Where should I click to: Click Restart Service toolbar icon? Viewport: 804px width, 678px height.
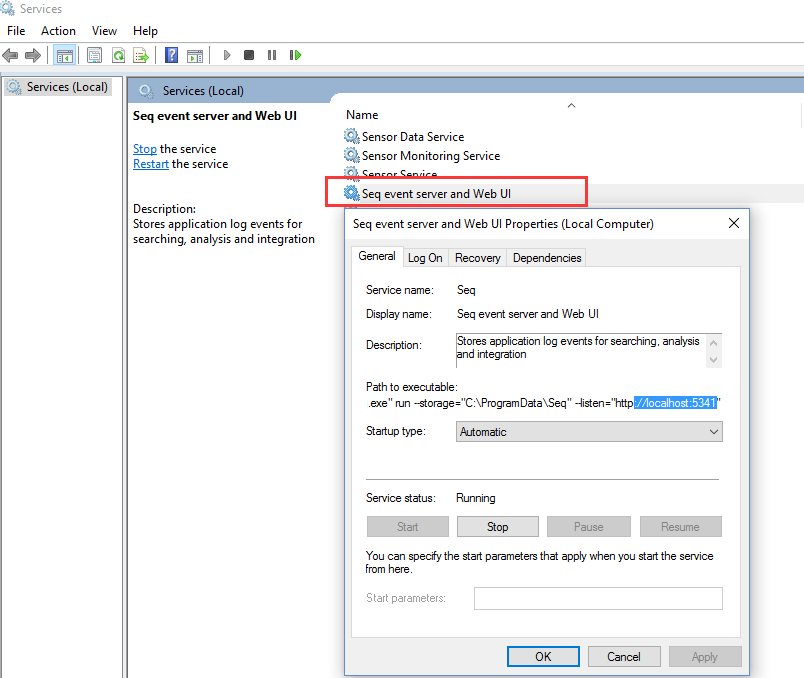tap(295, 55)
